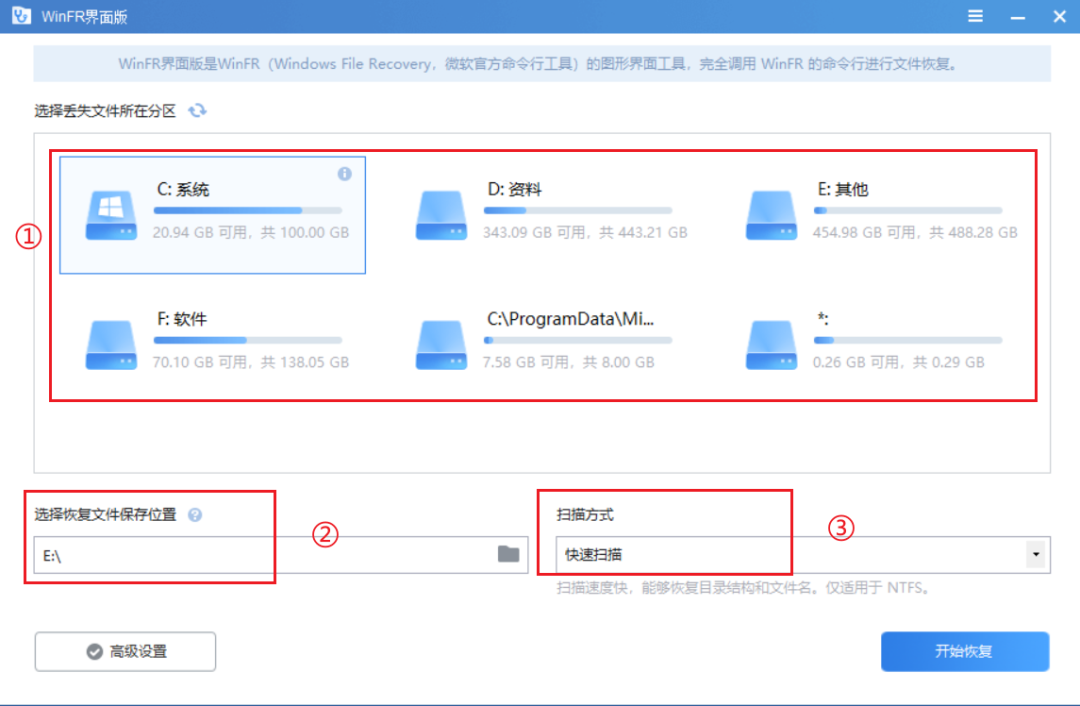Click text 454.98 GB 可用, 共 488.28 GB
The height and width of the screenshot is (706, 1080).
point(915,232)
